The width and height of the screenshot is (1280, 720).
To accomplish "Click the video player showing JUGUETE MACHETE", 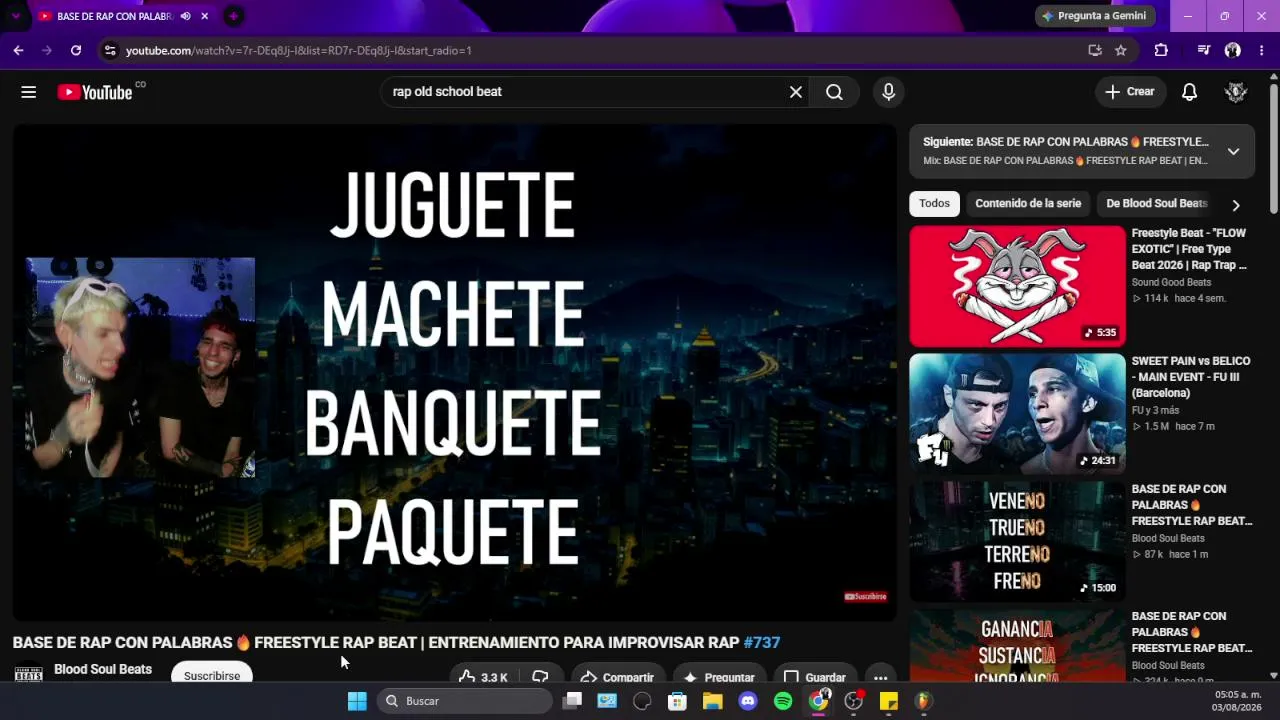I will pyautogui.click(x=454, y=372).
